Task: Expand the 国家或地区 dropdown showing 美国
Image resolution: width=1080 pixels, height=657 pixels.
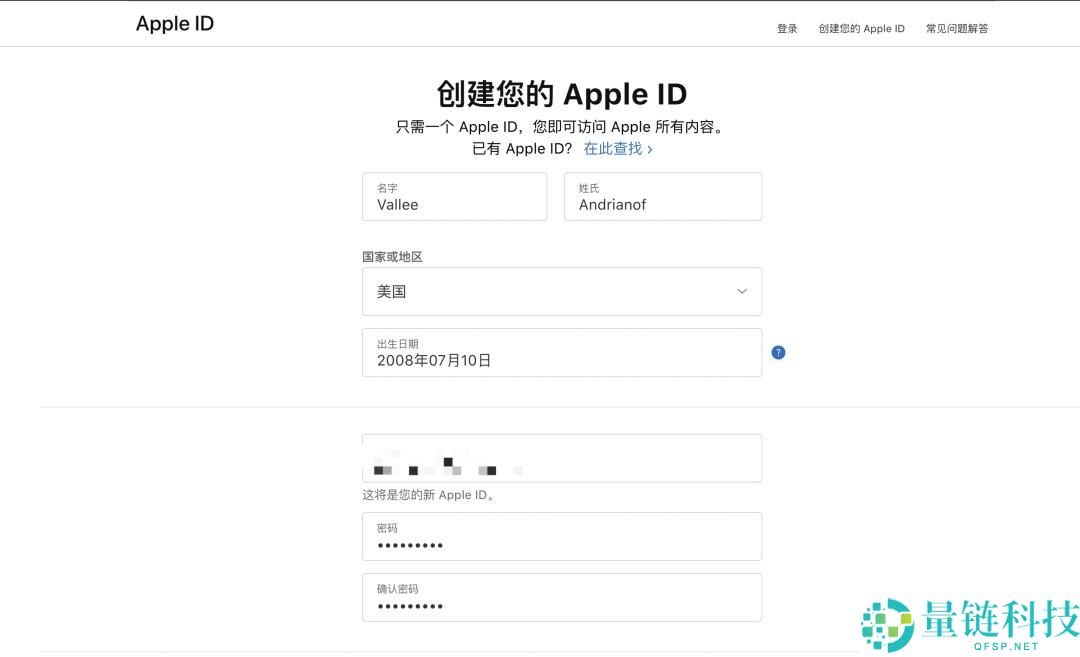Action: pos(562,291)
